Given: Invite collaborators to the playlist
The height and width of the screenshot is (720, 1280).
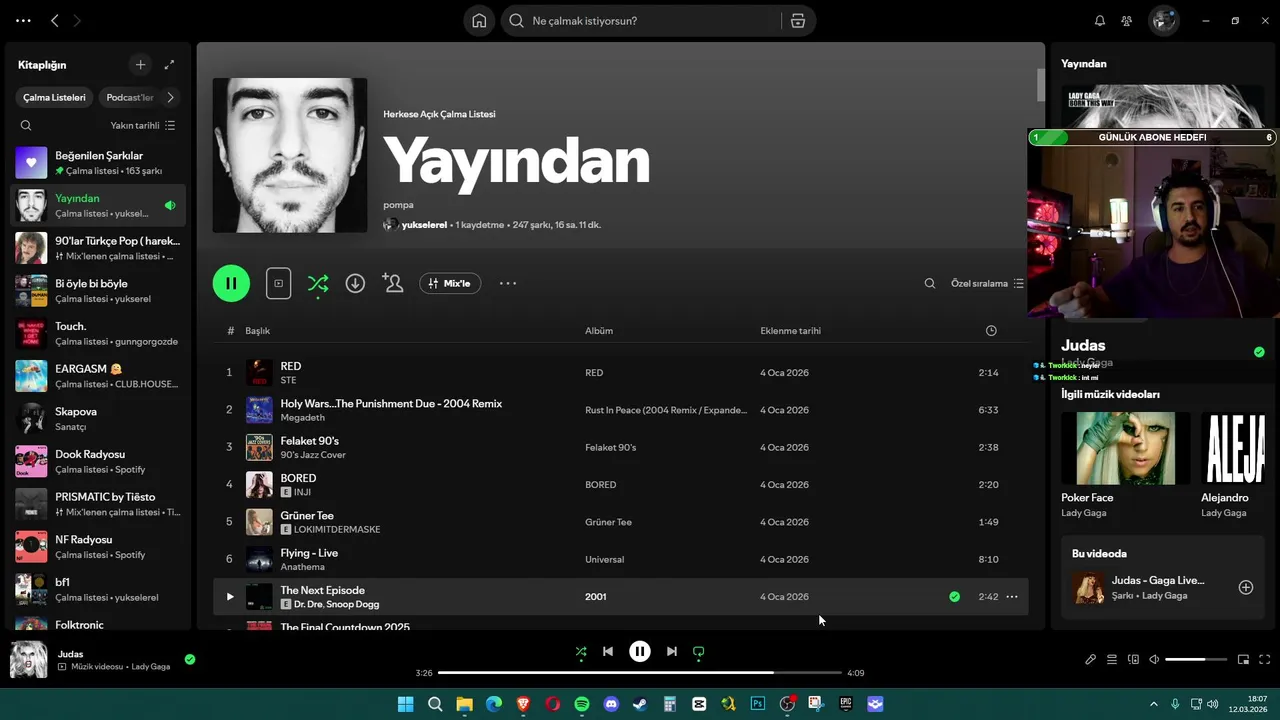Looking at the screenshot, I should coord(392,284).
